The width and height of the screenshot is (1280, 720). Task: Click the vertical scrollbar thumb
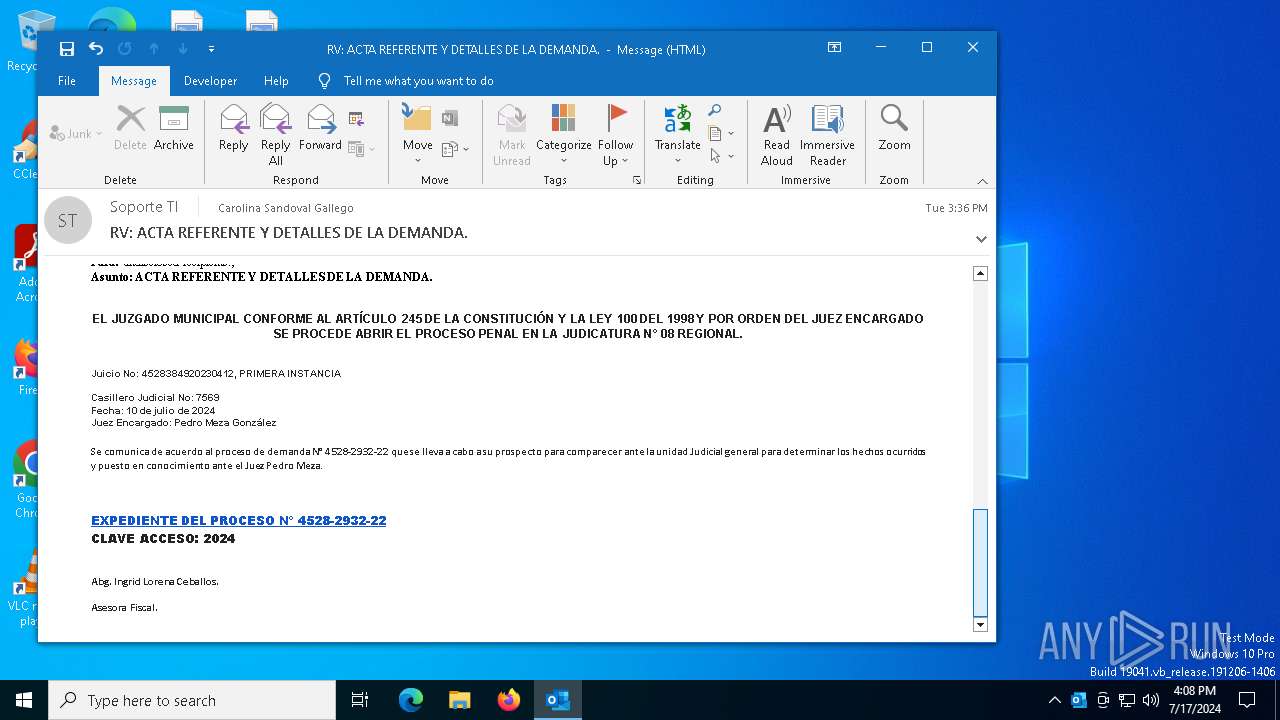pos(980,562)
